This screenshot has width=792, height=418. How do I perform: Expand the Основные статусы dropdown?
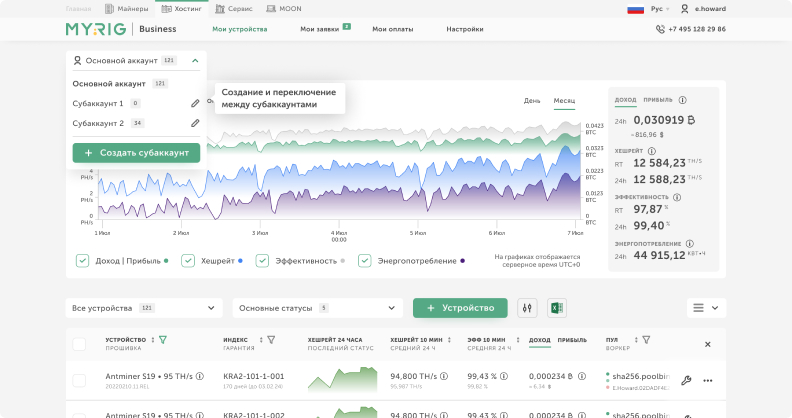click(311, 308)
